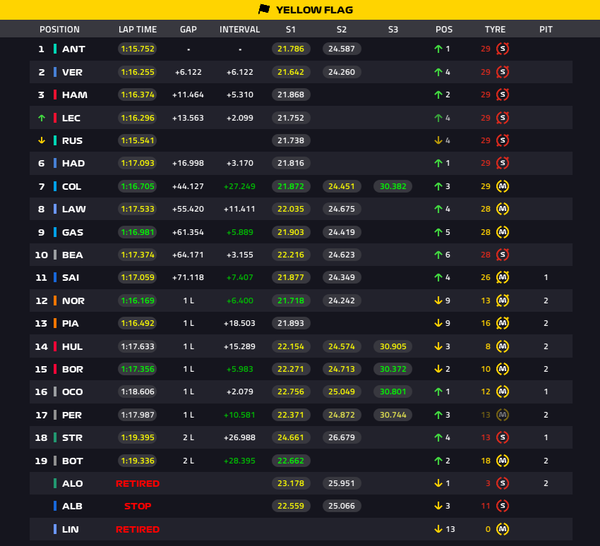Click PIA's orange team color bar
Viewport: 600px width, 546px height.
[55, 323]
